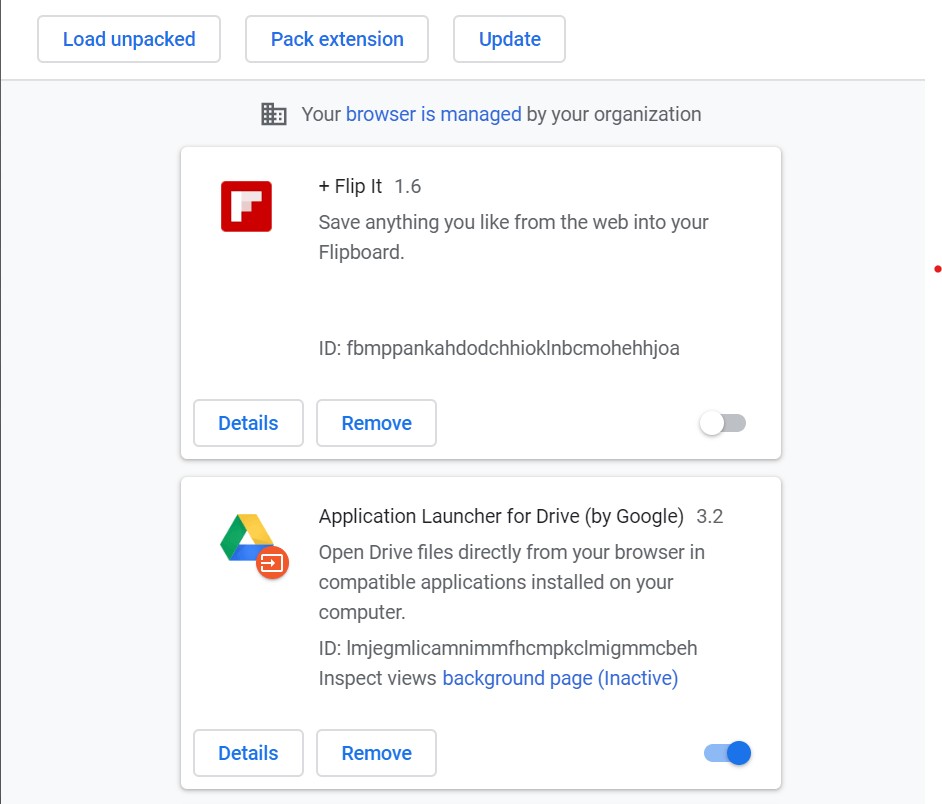Click the Pack extension button
Viewport: 942px width, 804px height.
tap(337, 39)
